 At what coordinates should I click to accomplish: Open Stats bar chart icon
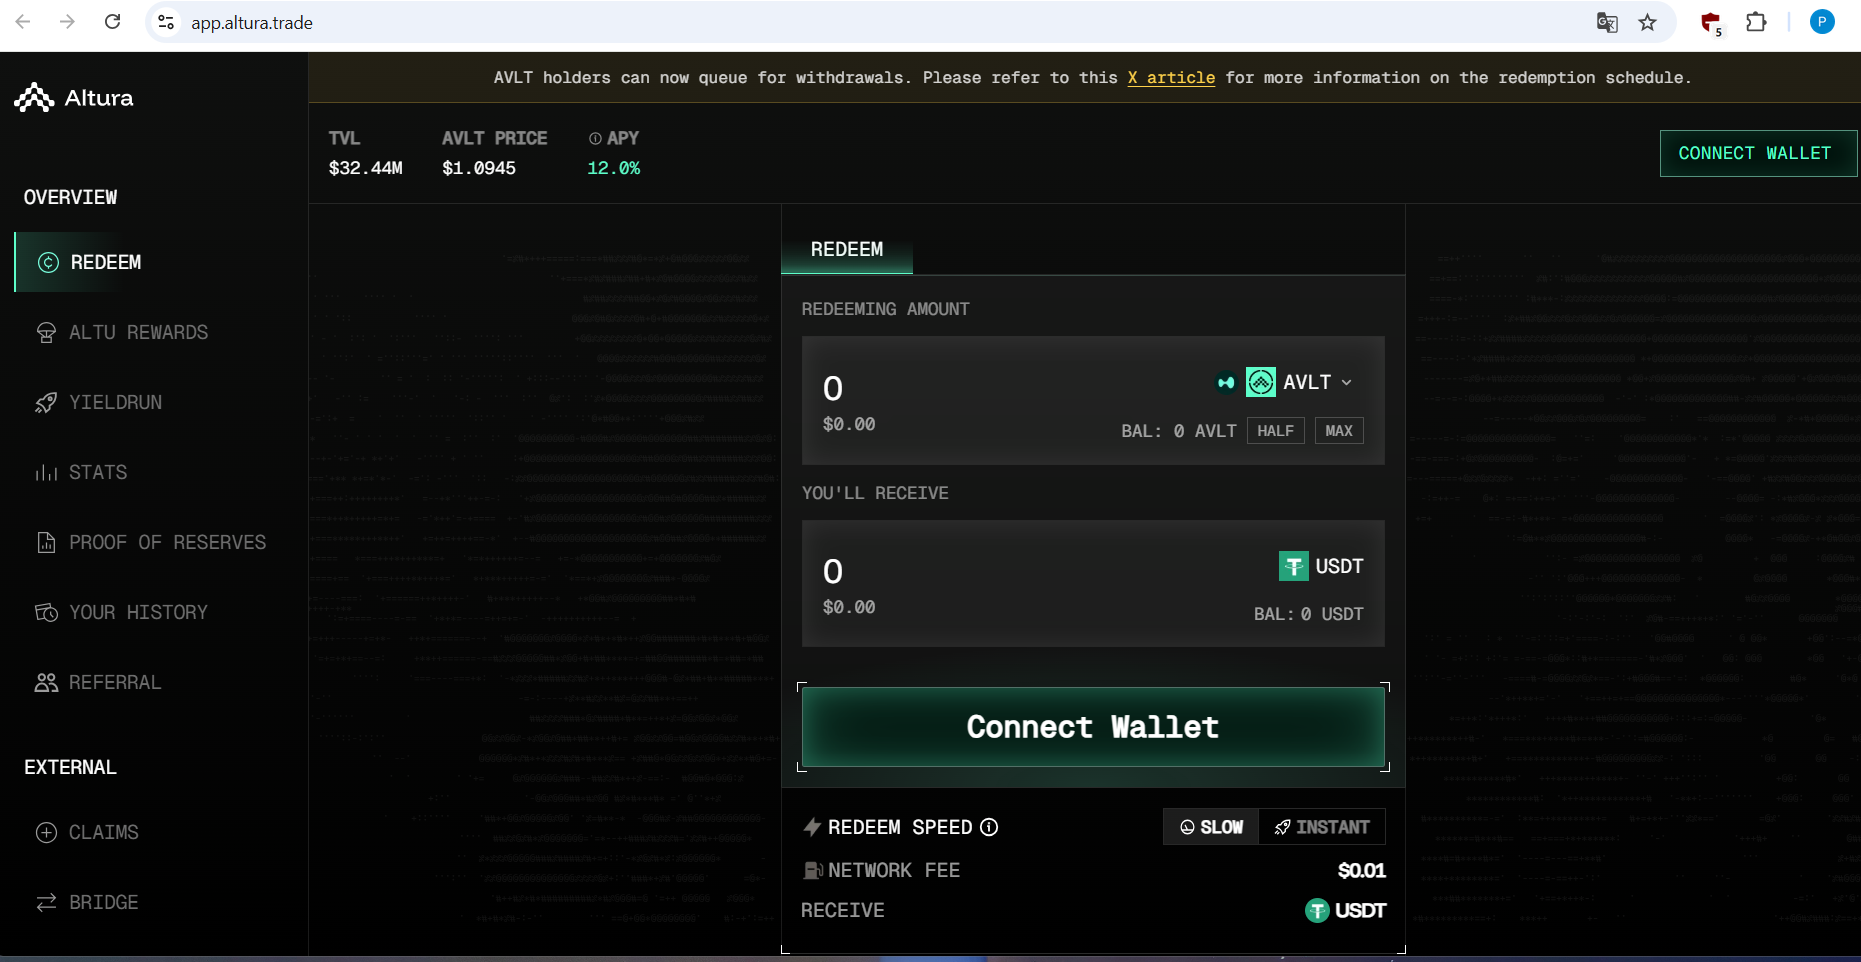click(46, 472)
